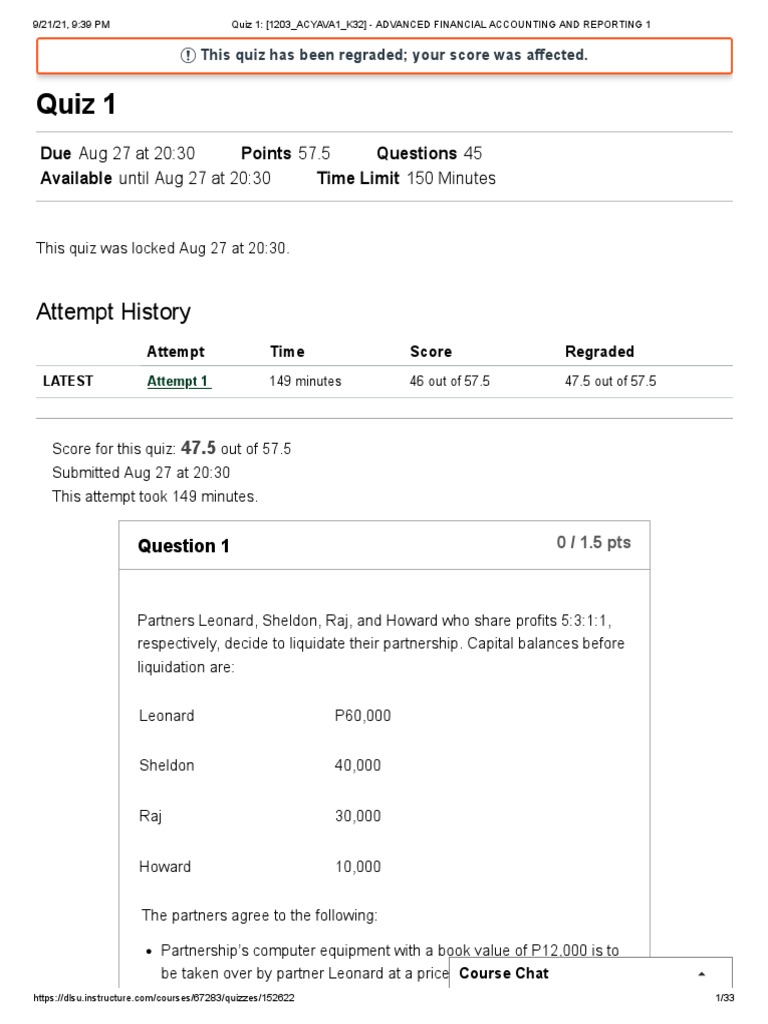Click the LATEST row label
This screenshot has width=768, height=1024.
pos(68,381)
